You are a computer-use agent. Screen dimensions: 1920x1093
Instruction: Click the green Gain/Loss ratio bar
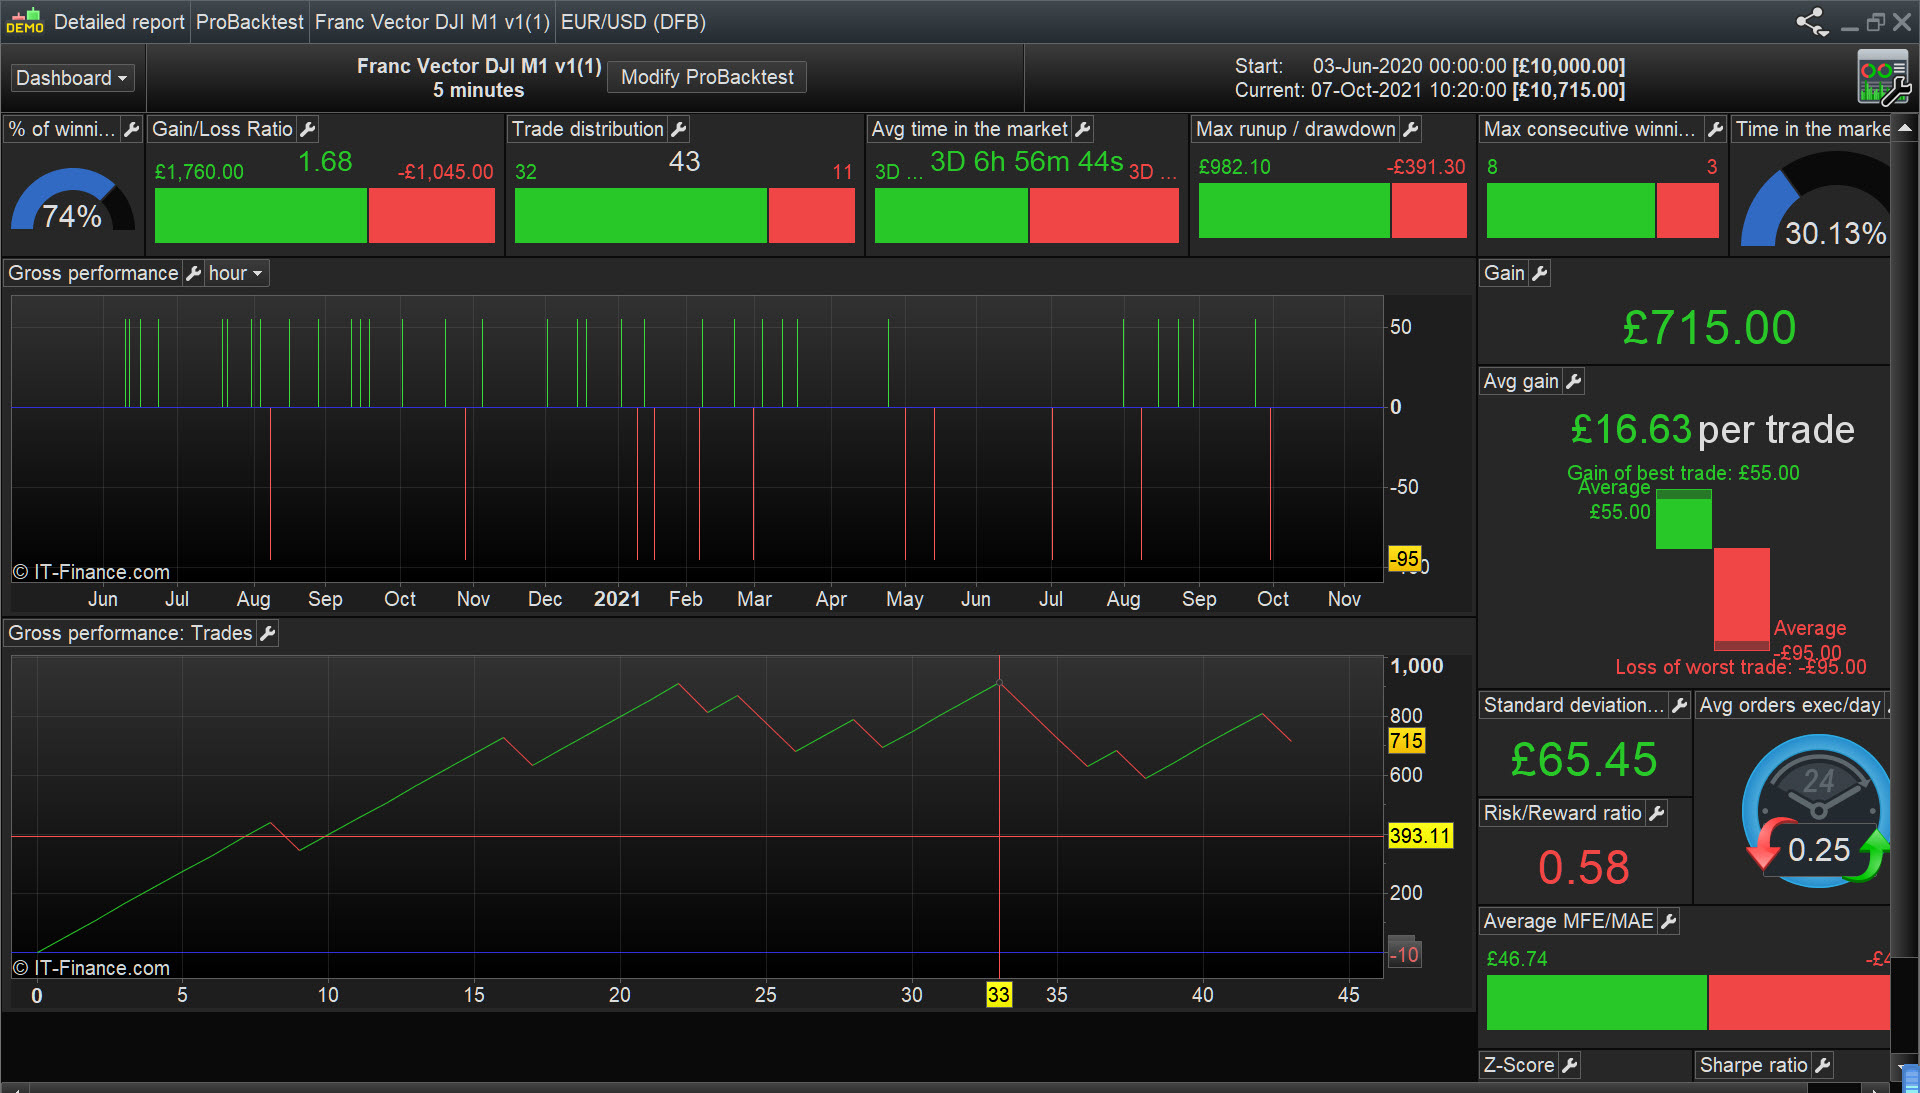point(260,215)
